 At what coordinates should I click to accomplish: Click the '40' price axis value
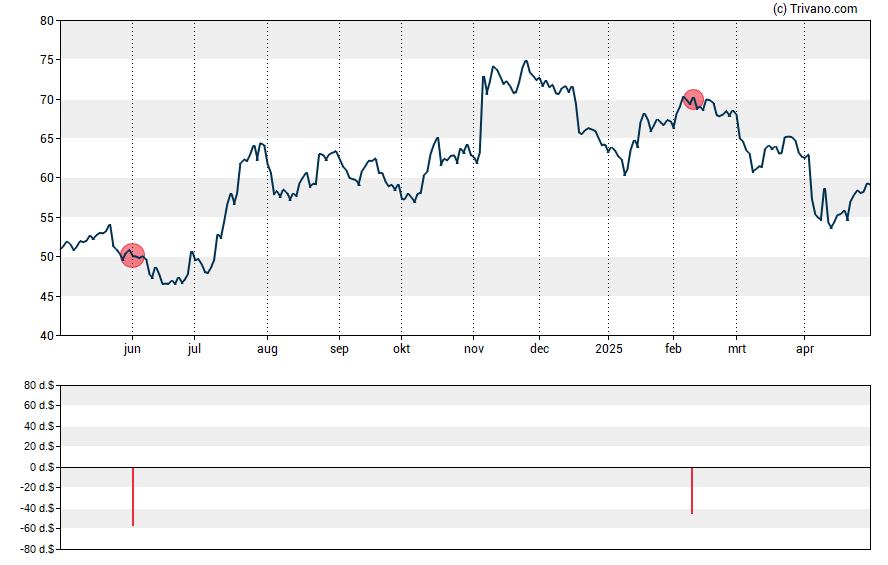(x=47, y=336)
